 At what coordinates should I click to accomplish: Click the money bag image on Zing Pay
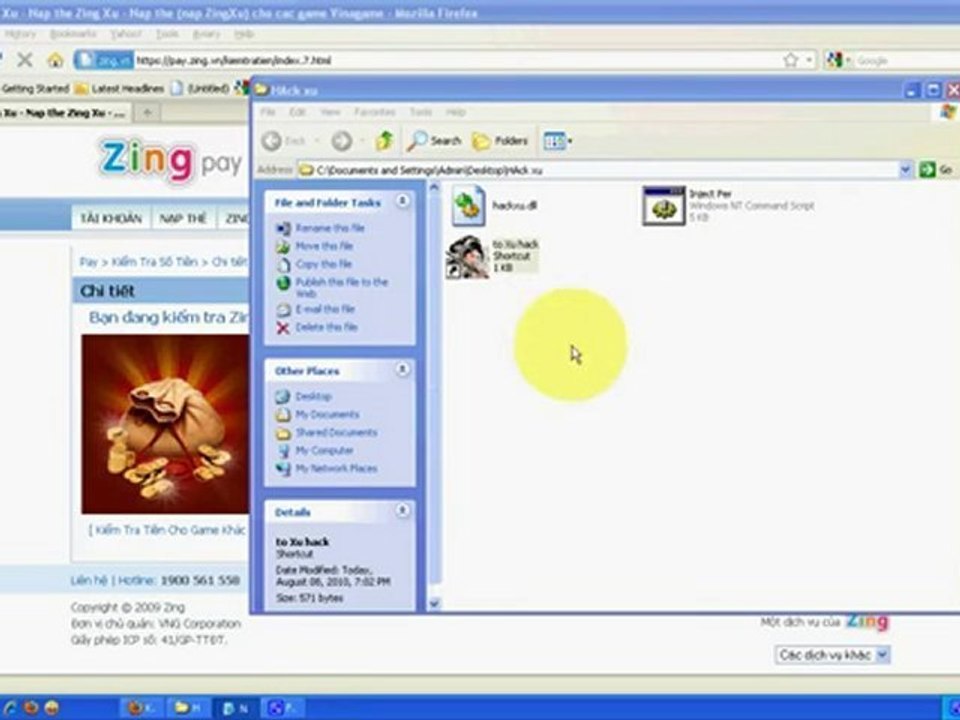(165, 424)
